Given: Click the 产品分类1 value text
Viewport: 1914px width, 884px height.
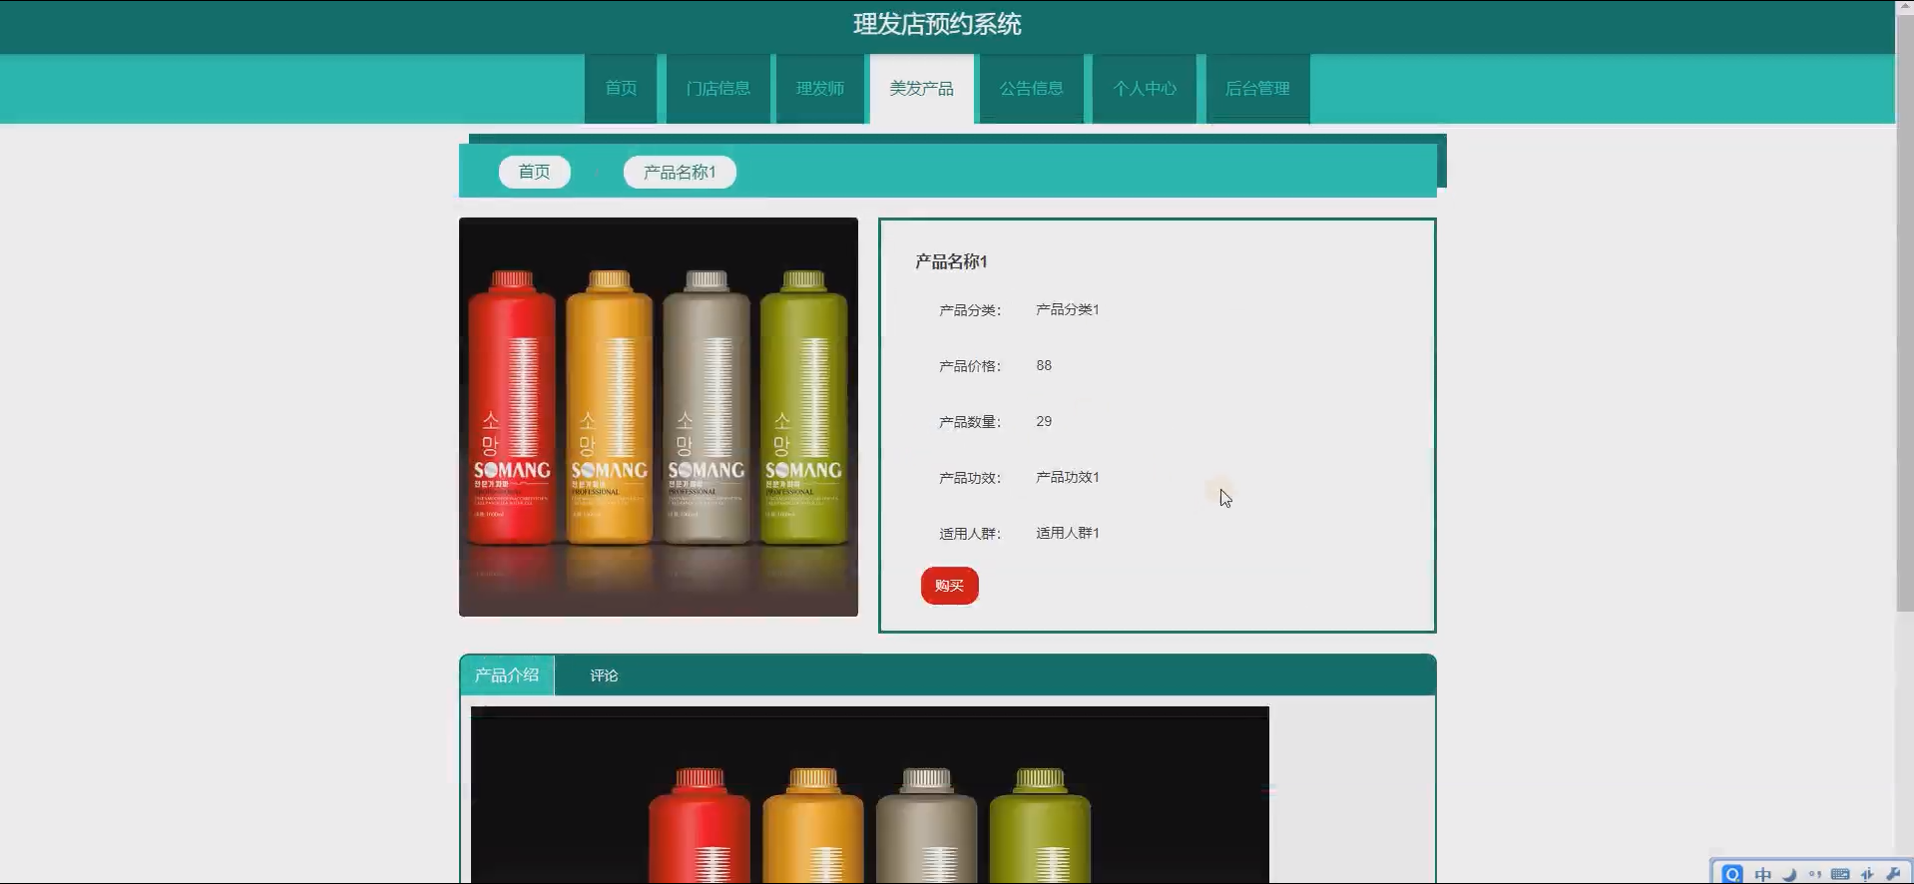Looking at the screenshot, I should (x=1067, y=310).
